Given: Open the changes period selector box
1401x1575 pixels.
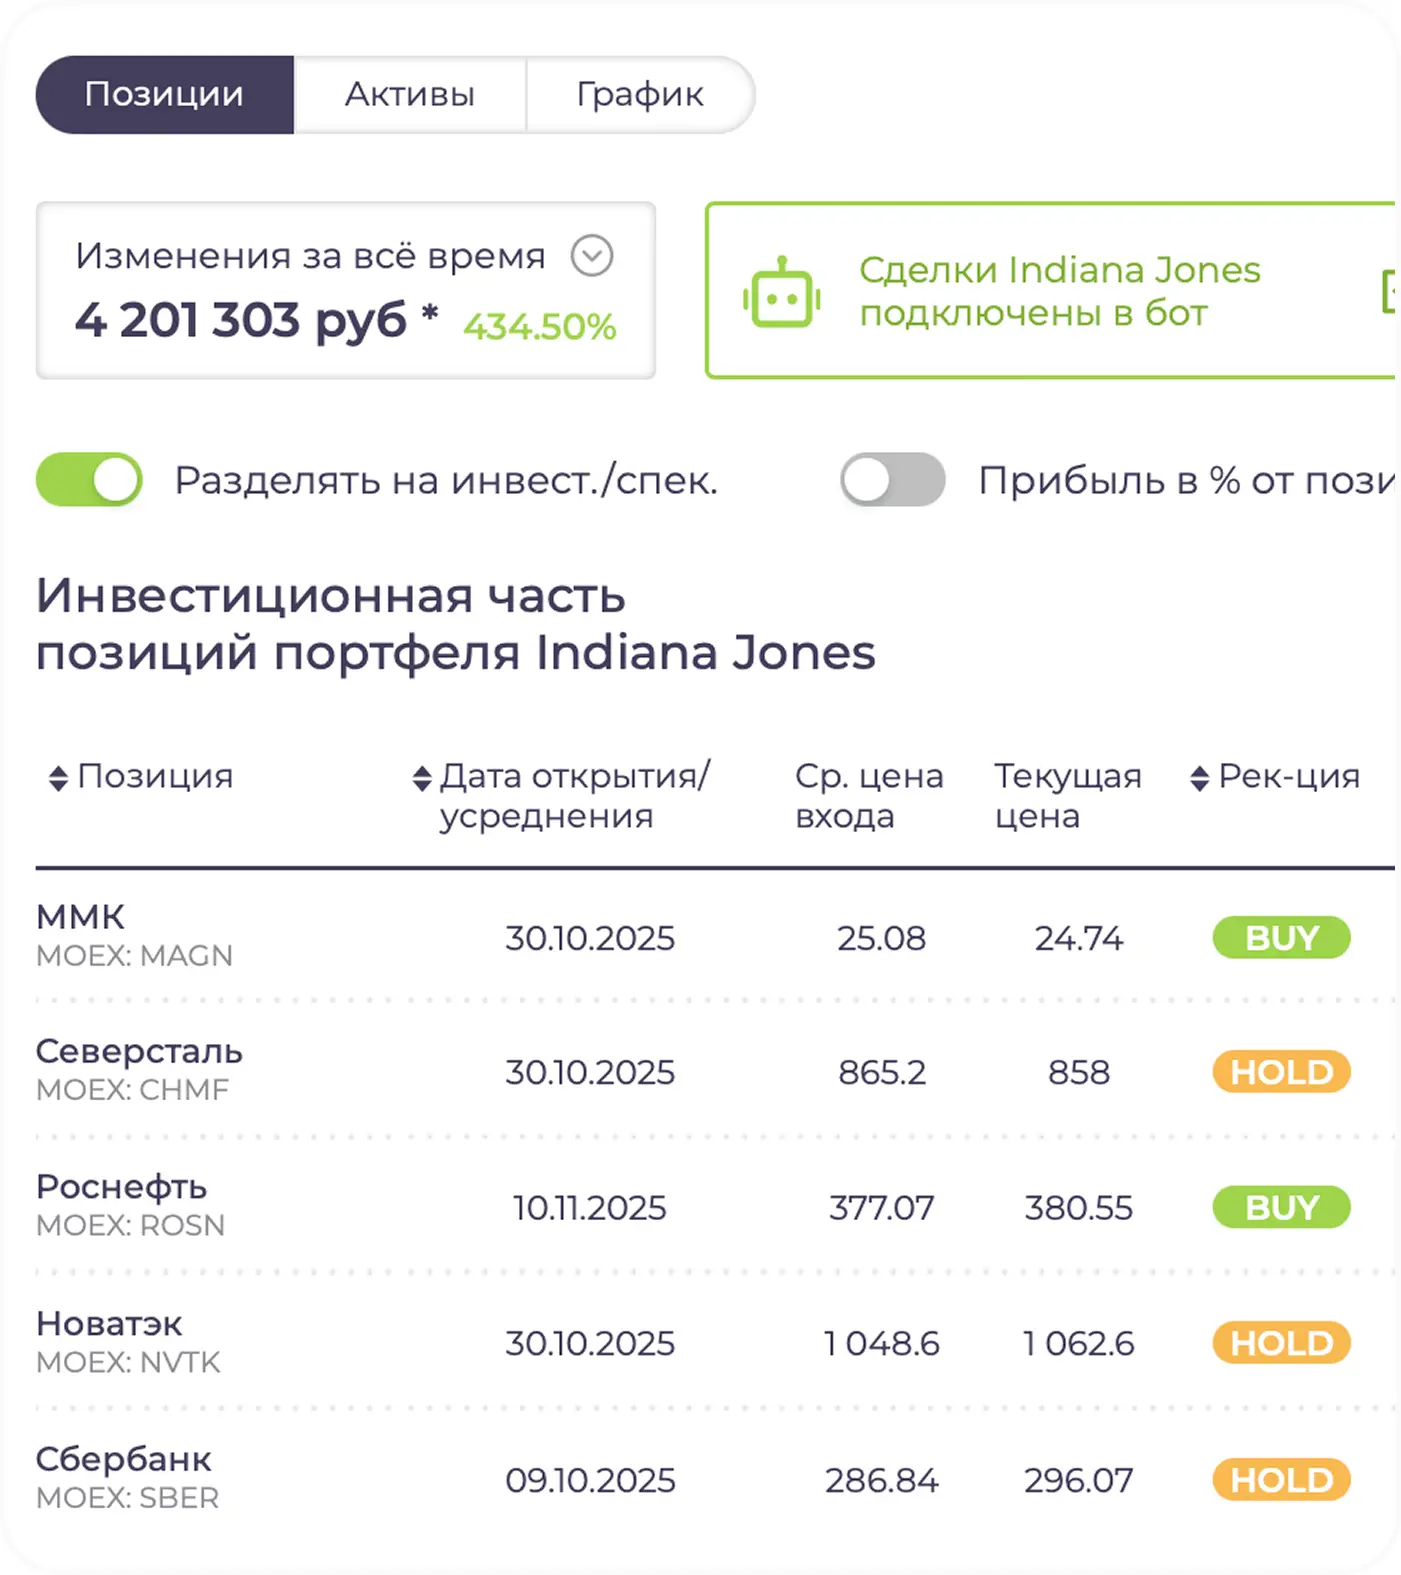Looking at the screenshot, I should point(345,291).
